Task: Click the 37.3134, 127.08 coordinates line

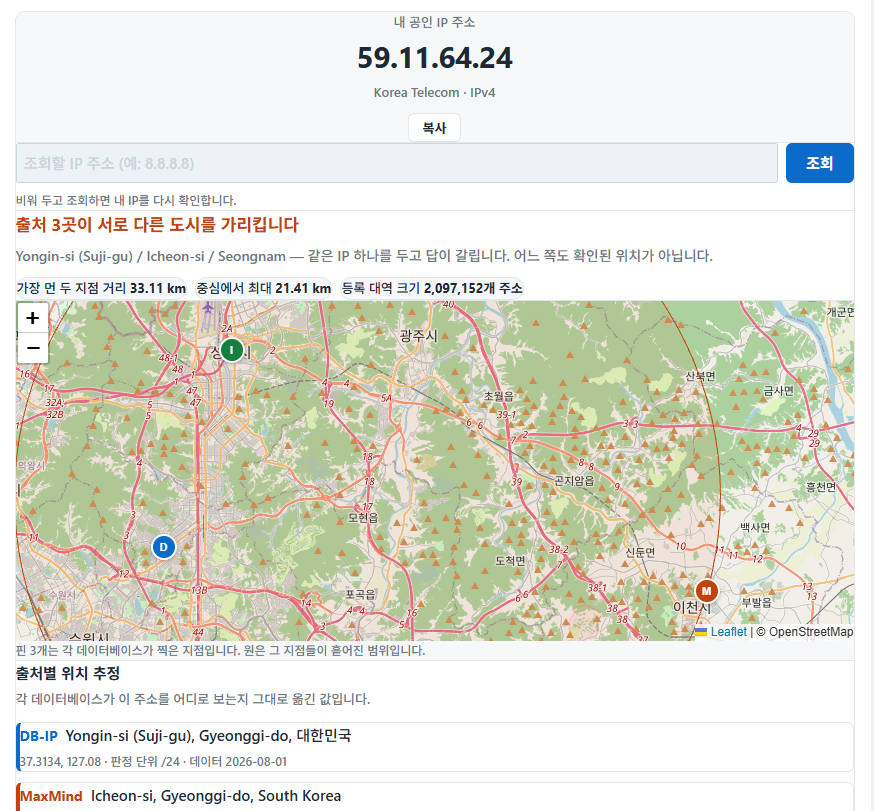Action: (153, 761)
